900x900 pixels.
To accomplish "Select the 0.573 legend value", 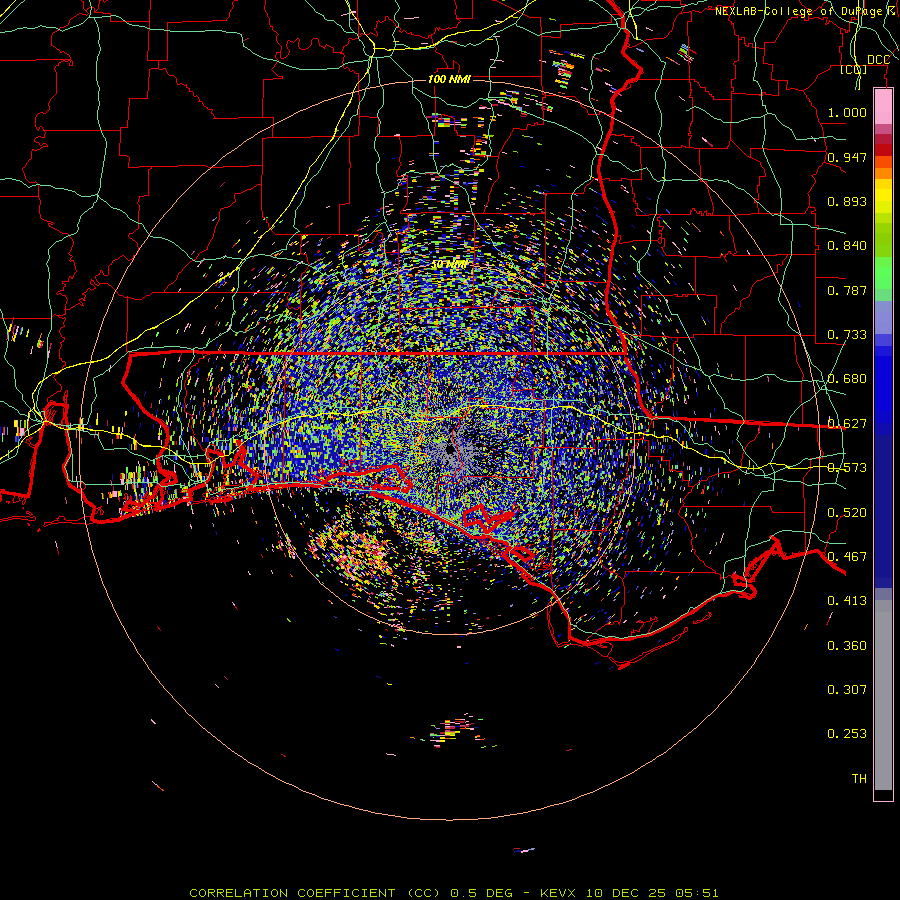I will [847, 468].
